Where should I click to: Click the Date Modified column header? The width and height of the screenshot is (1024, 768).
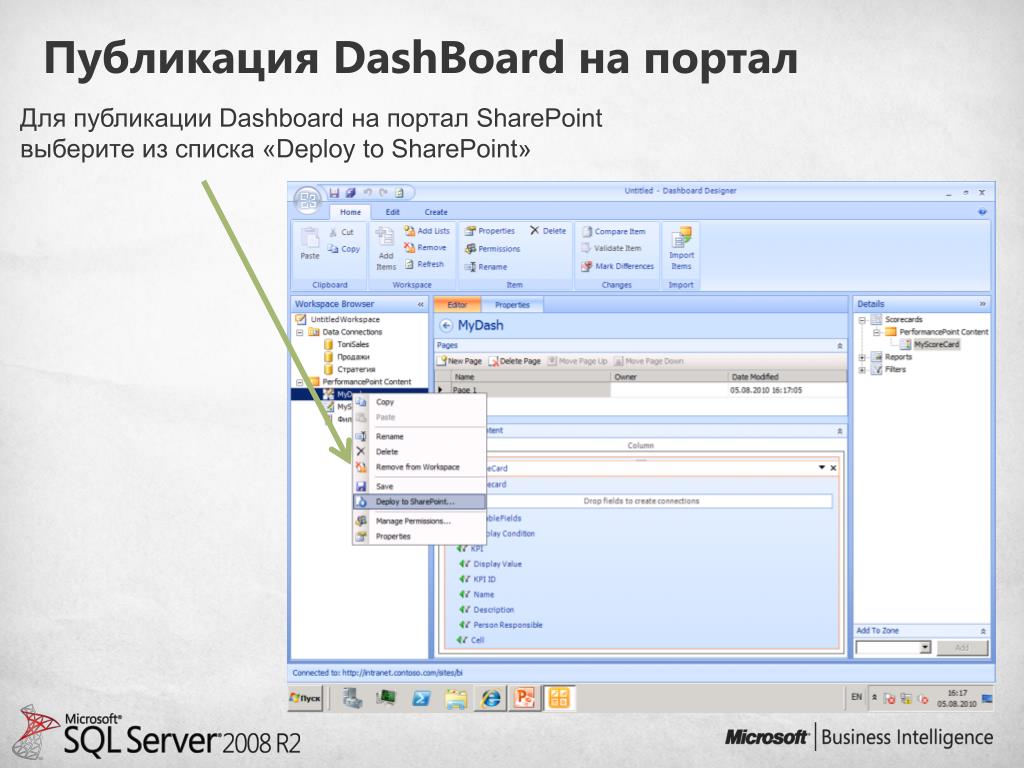[787, 377]
